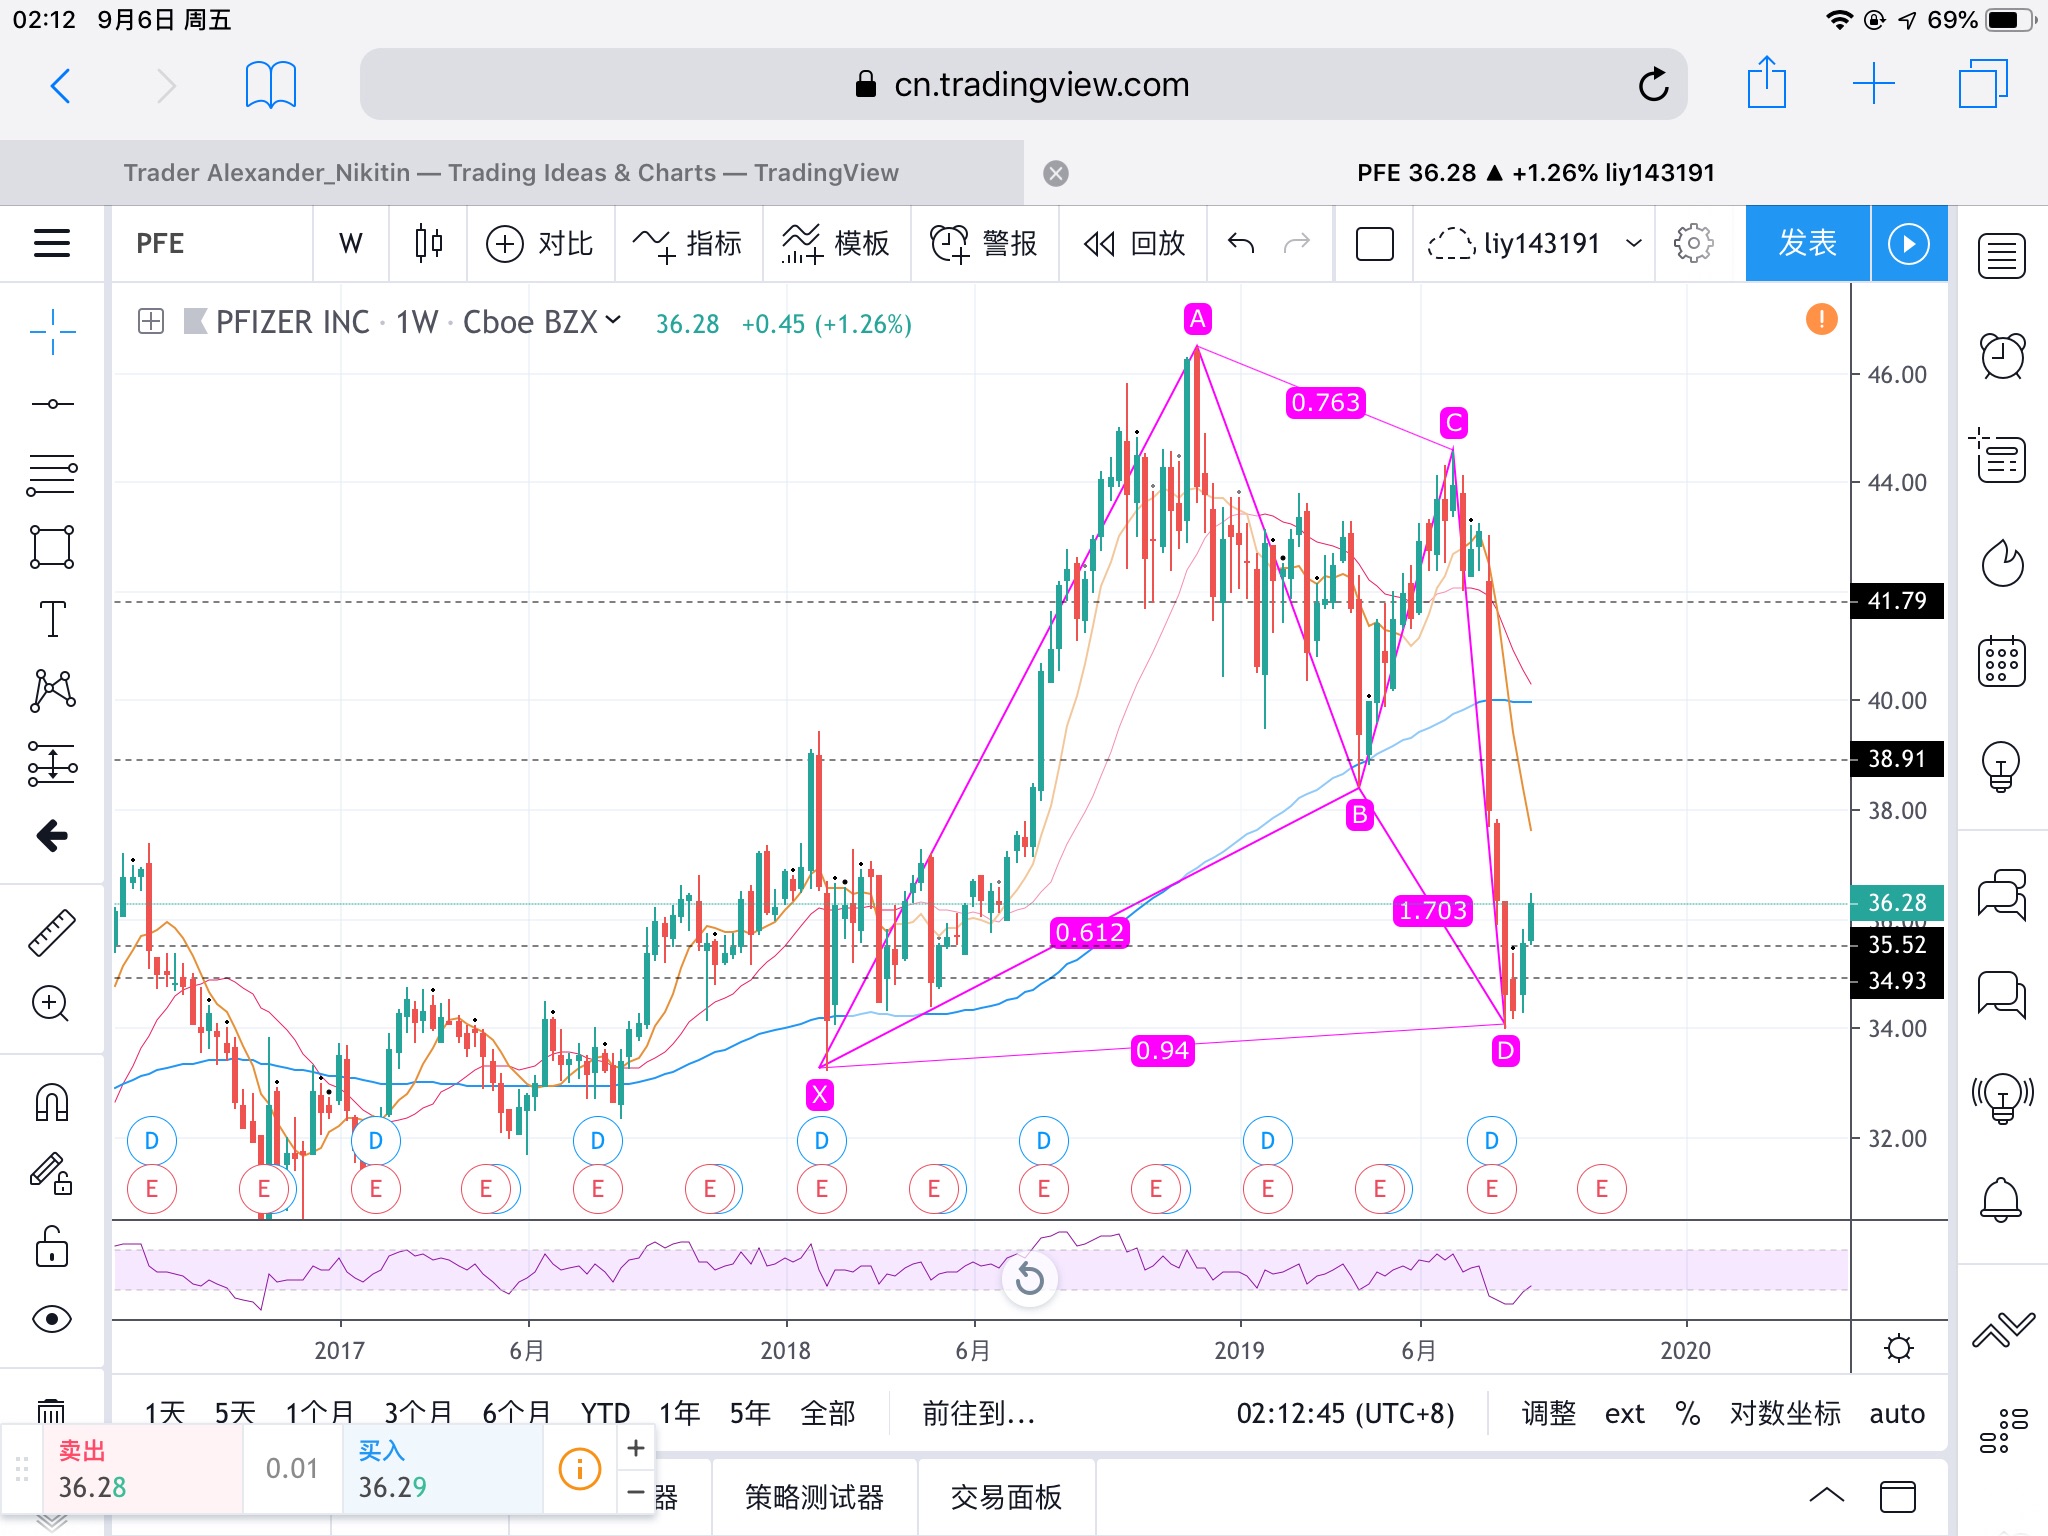Click the play stream button beside Publish
The height and width of the screenshot is (1536, 2048).
pyautogui.click(x=1909, y=243)
